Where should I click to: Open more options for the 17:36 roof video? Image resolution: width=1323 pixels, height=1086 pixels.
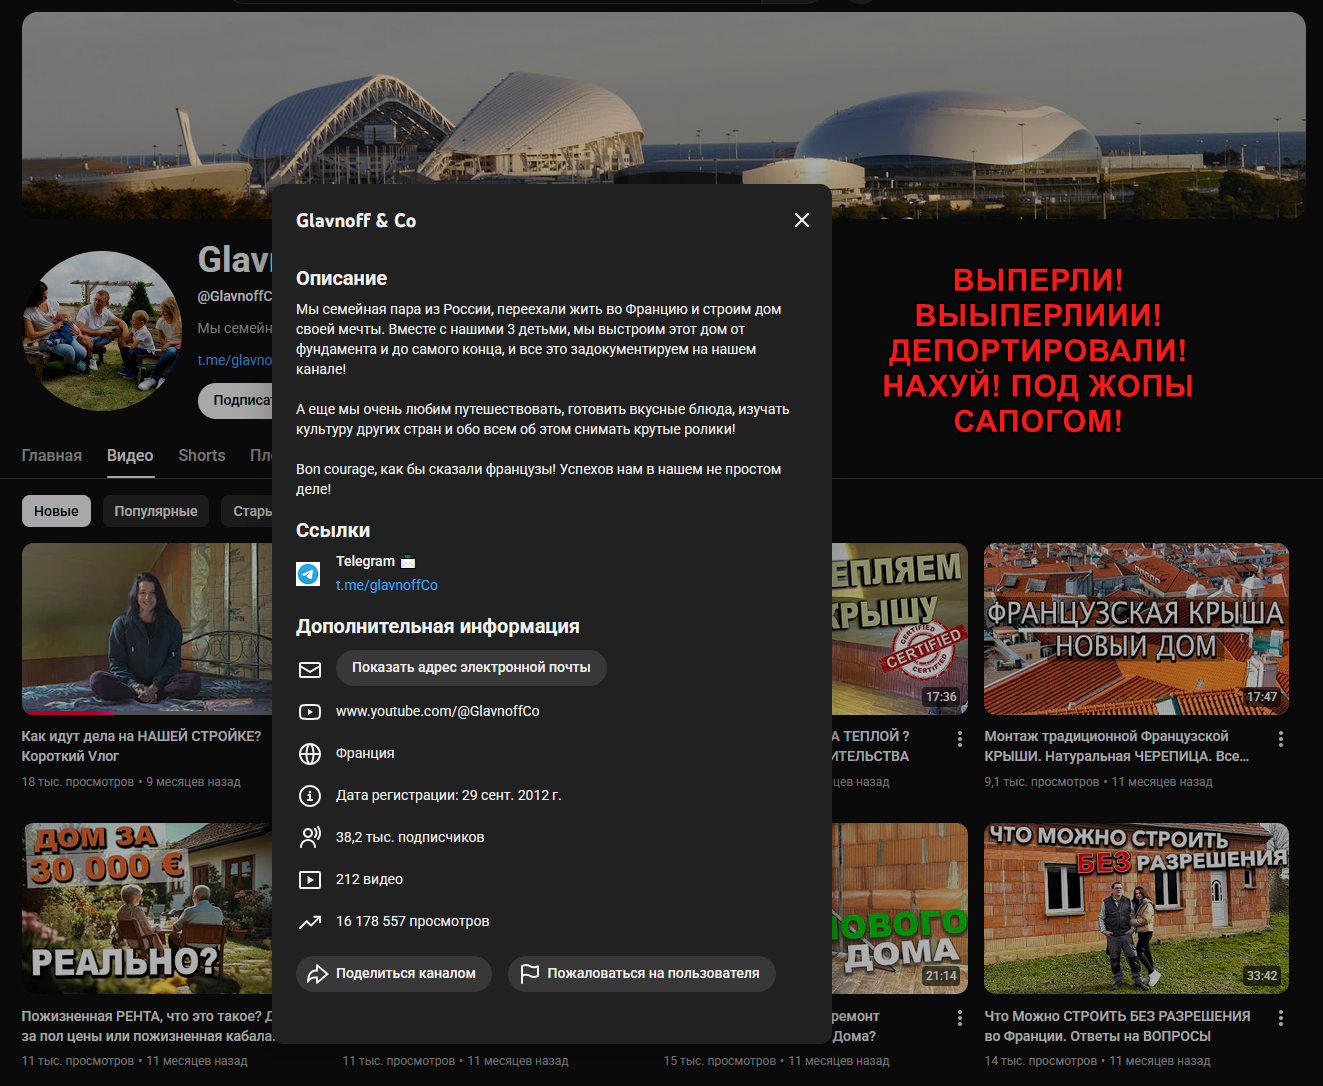coord(959,739)
